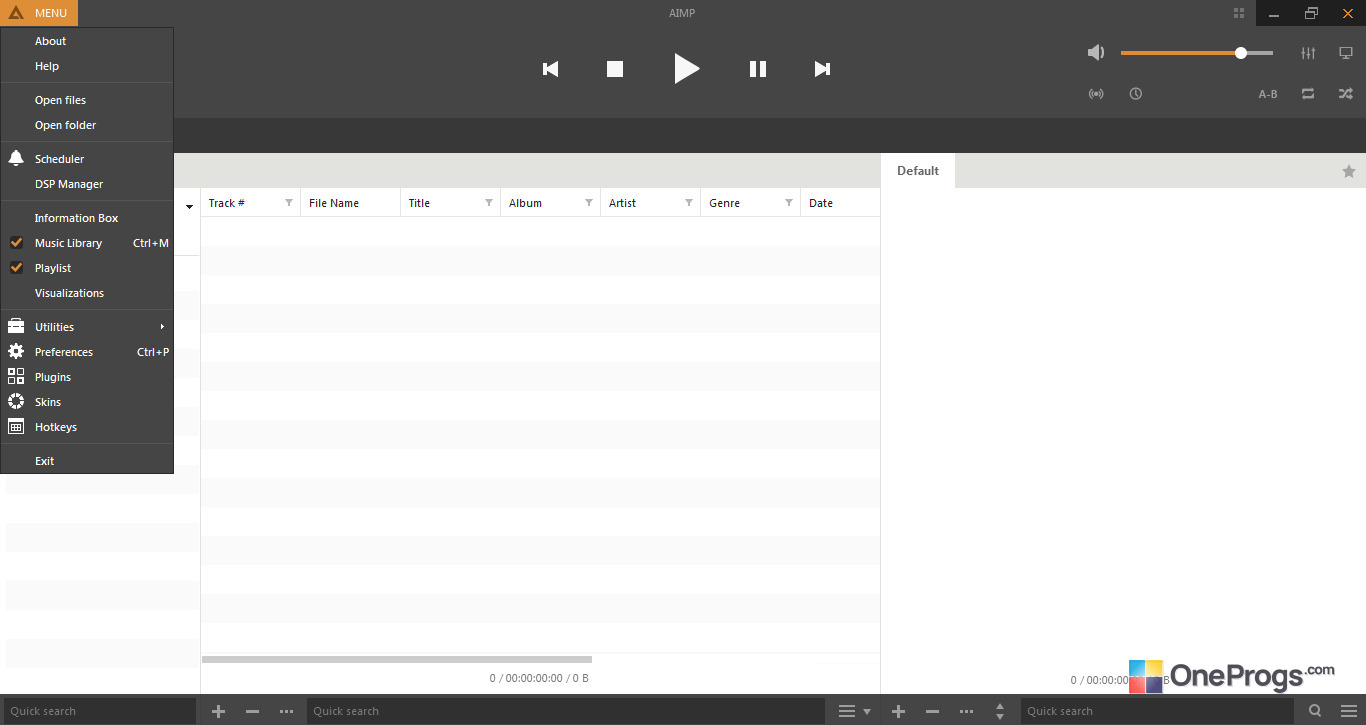The height and width of the screenshot is (725, 1366).
Task: Open the timer clock icon
Action: pos(1136,94)
